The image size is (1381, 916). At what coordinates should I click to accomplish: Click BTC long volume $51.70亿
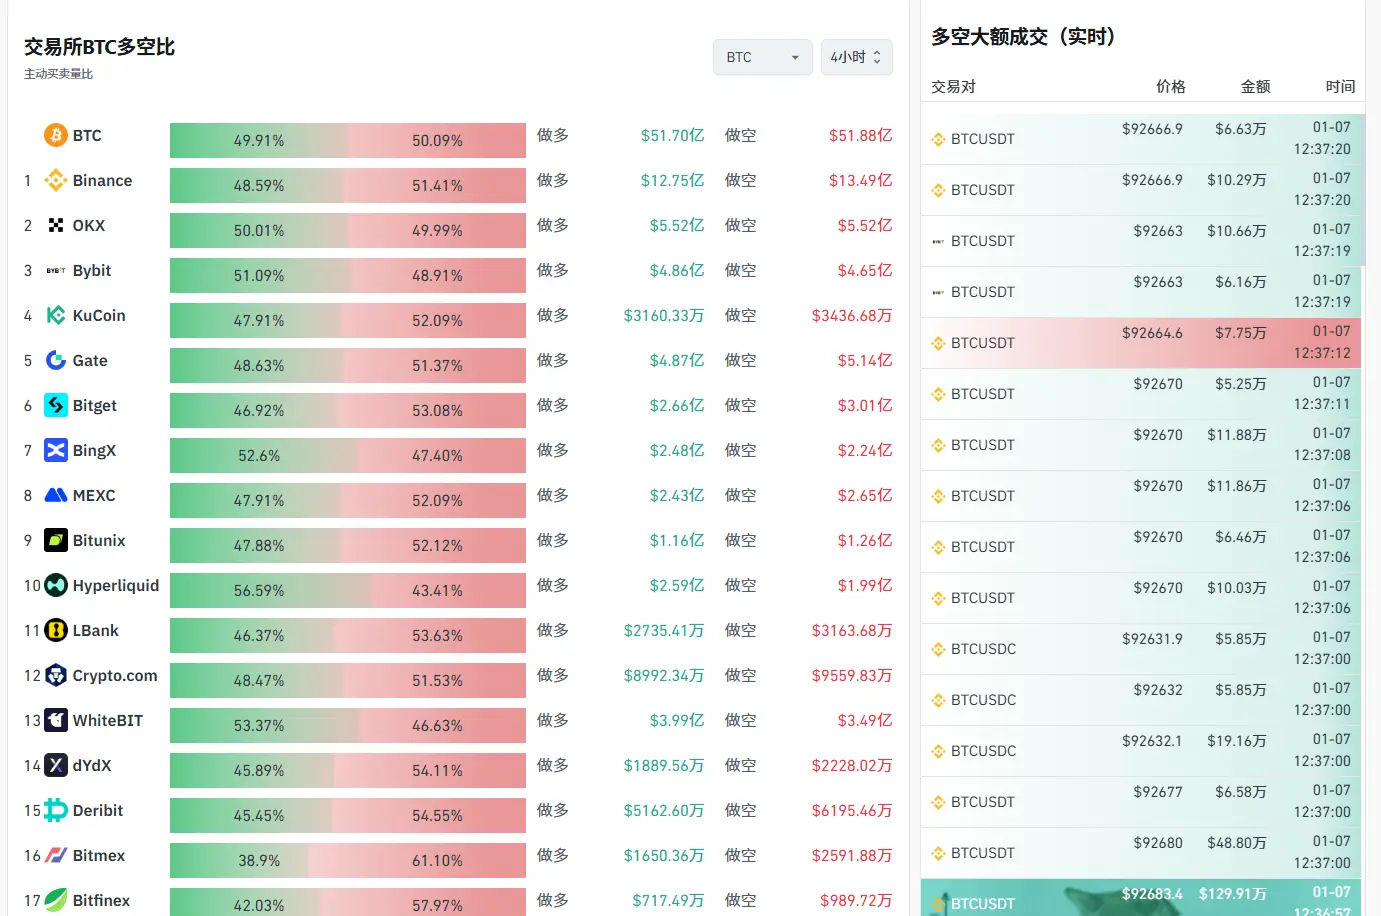[672, 135]
